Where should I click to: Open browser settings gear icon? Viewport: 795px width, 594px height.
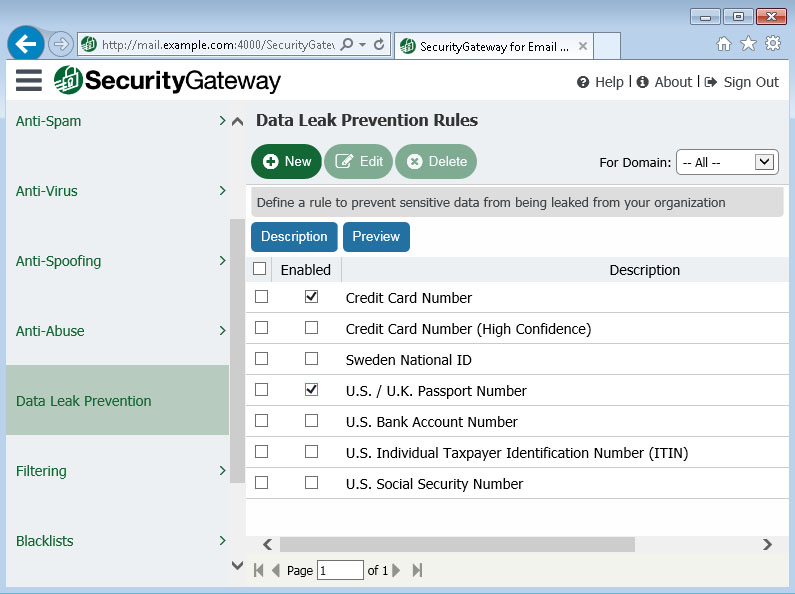tap(772, 44)
